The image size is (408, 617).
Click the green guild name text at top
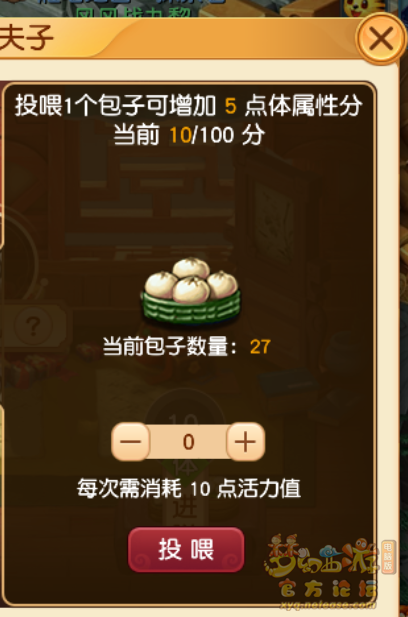coord(134,13)
